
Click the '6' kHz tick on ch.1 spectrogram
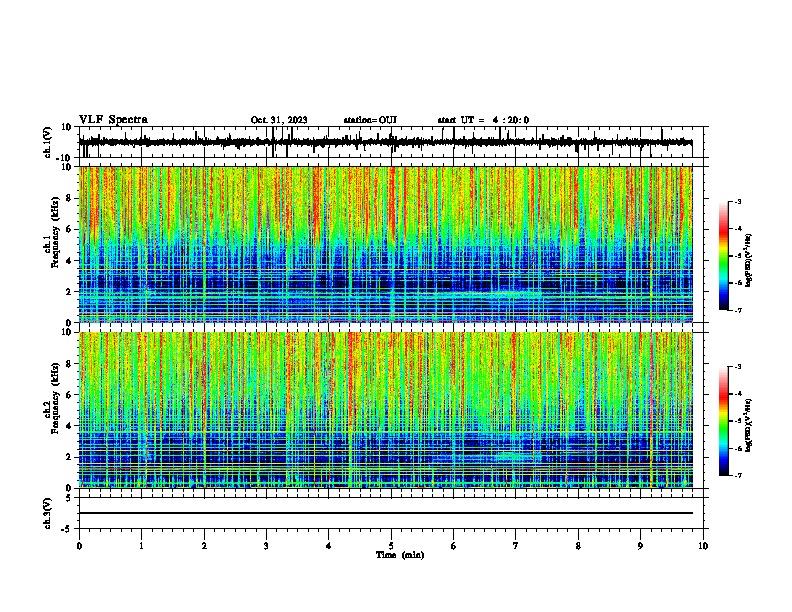point(69,229)
